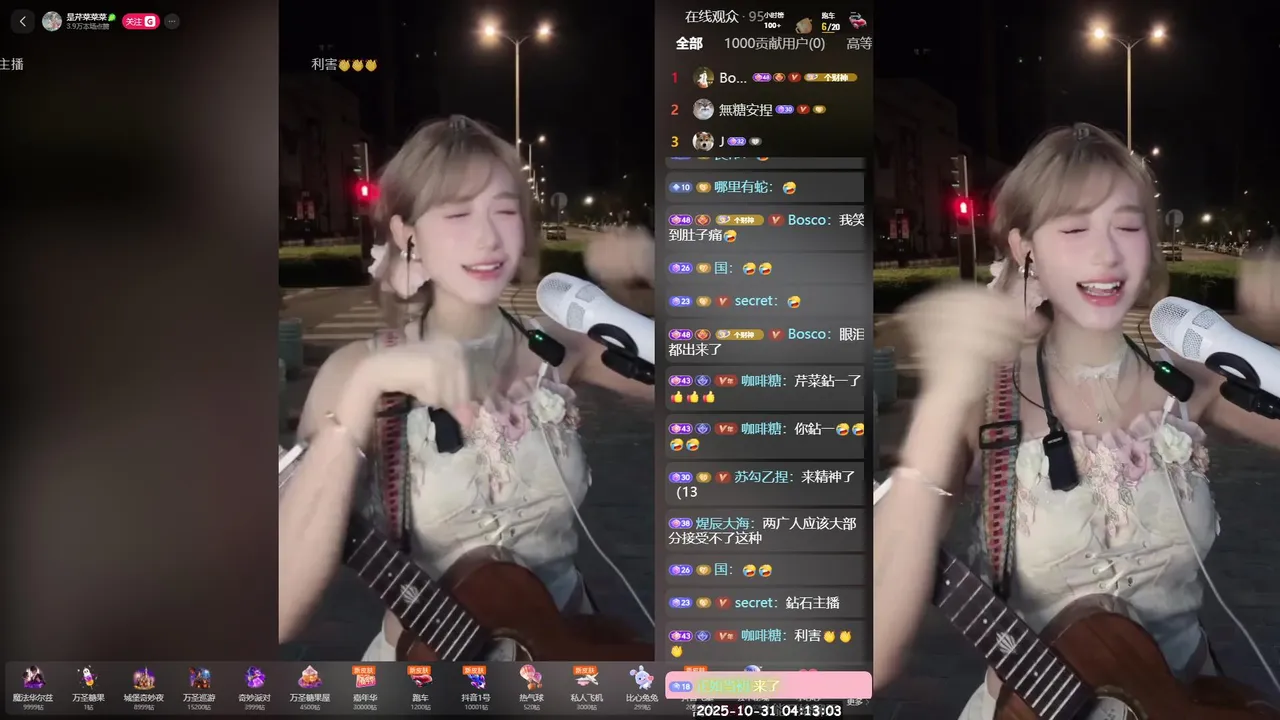Select the 城堡奇妙夜 gift
This screenshot has width=1280, height=720.
144,688
